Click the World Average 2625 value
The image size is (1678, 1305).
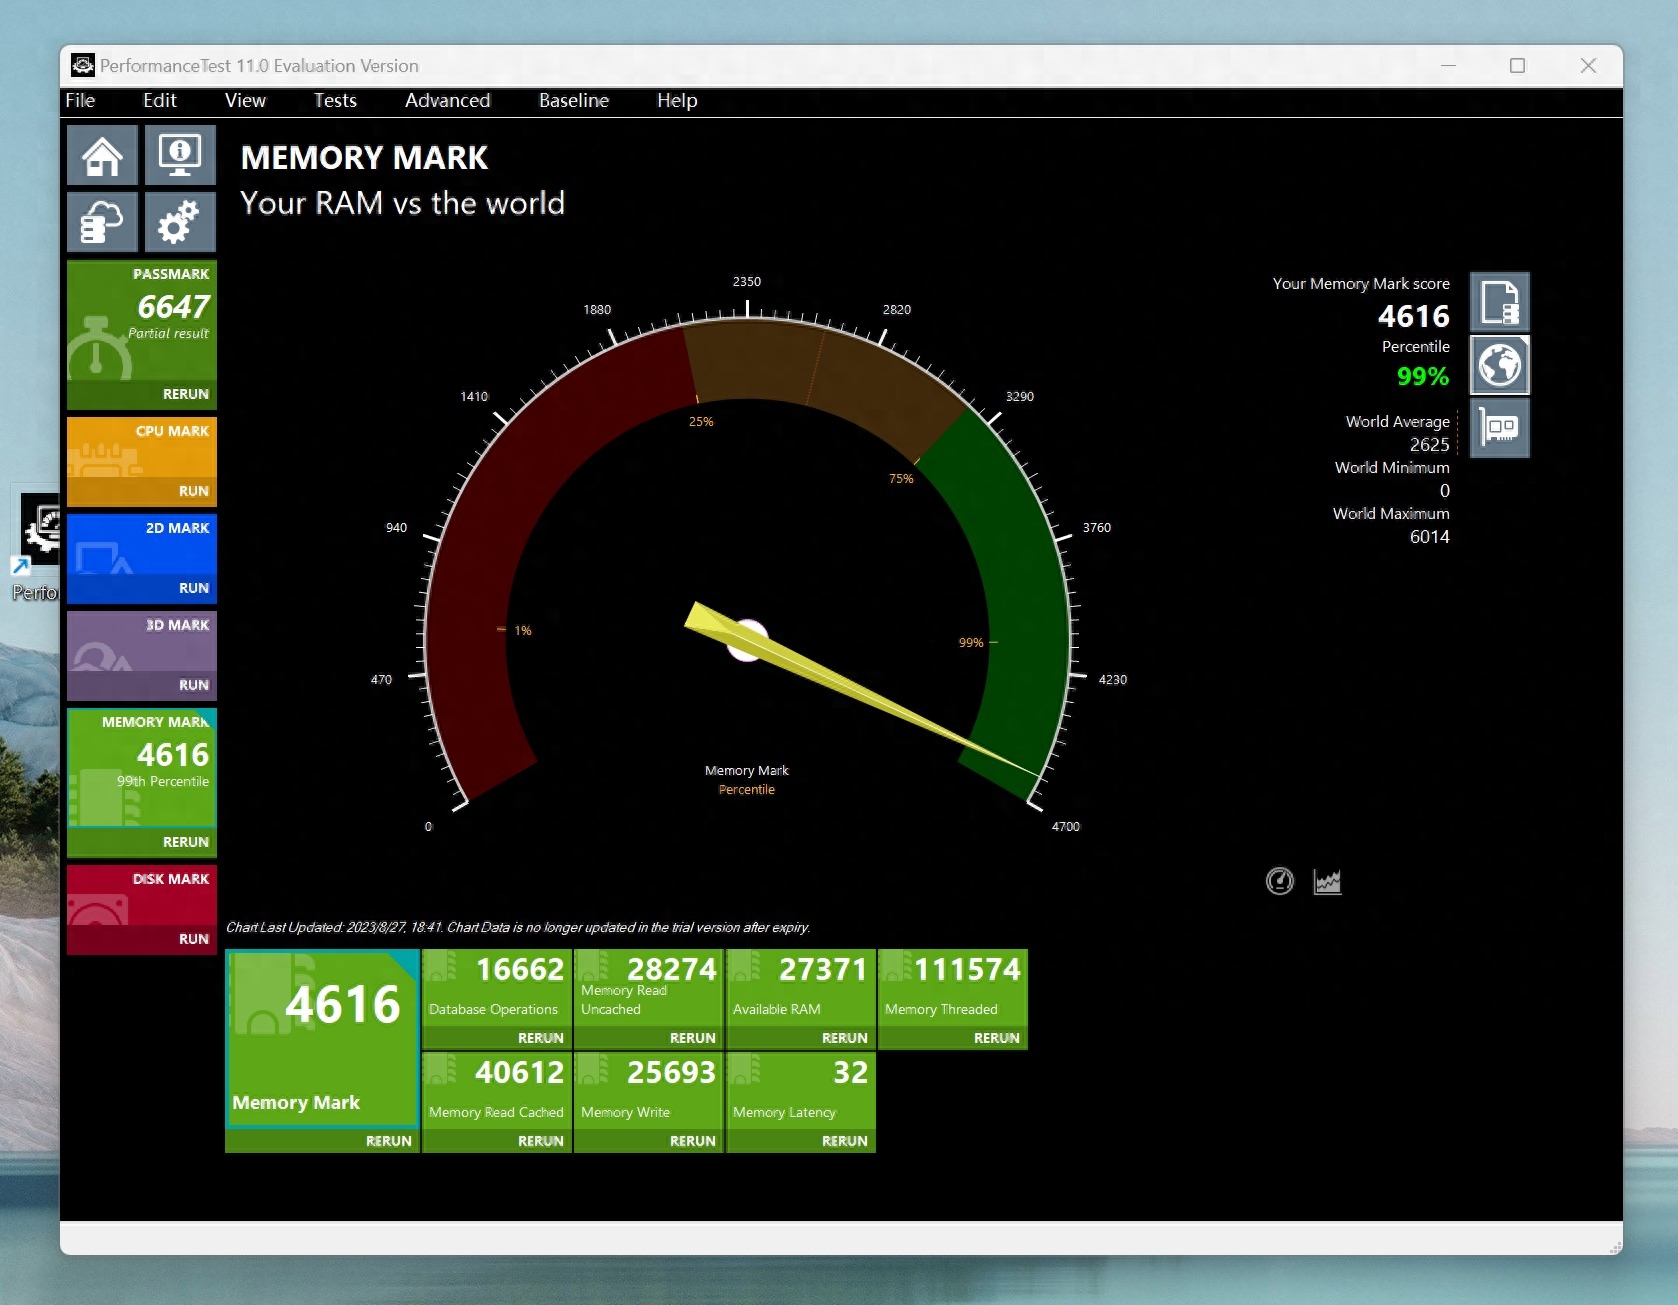1429,444
